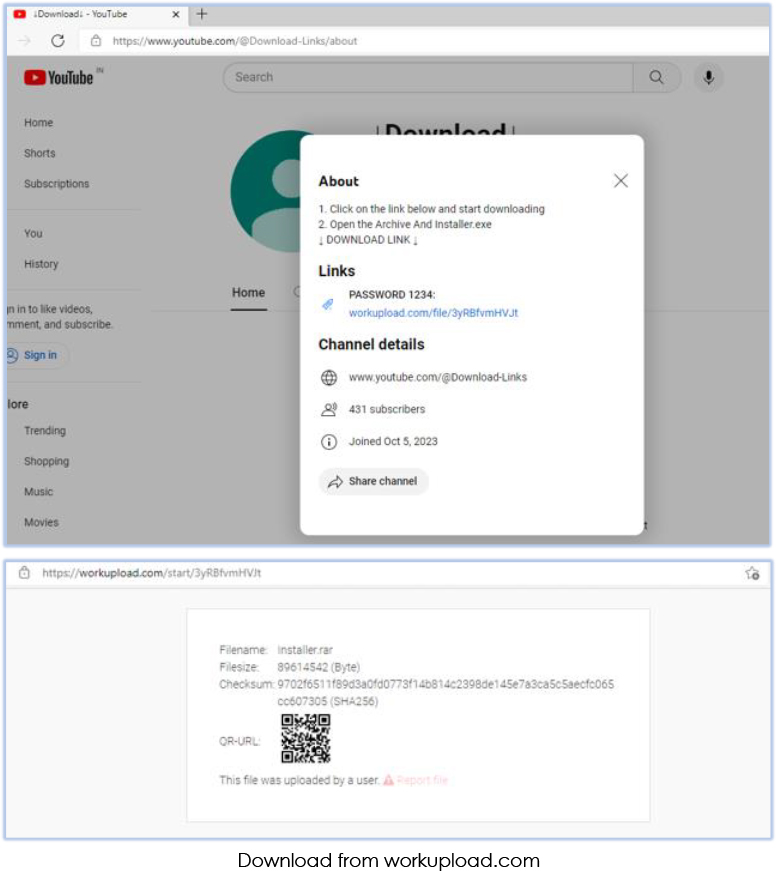
Task: Click the back navigation arrow
Action: (x=25, y=41)
